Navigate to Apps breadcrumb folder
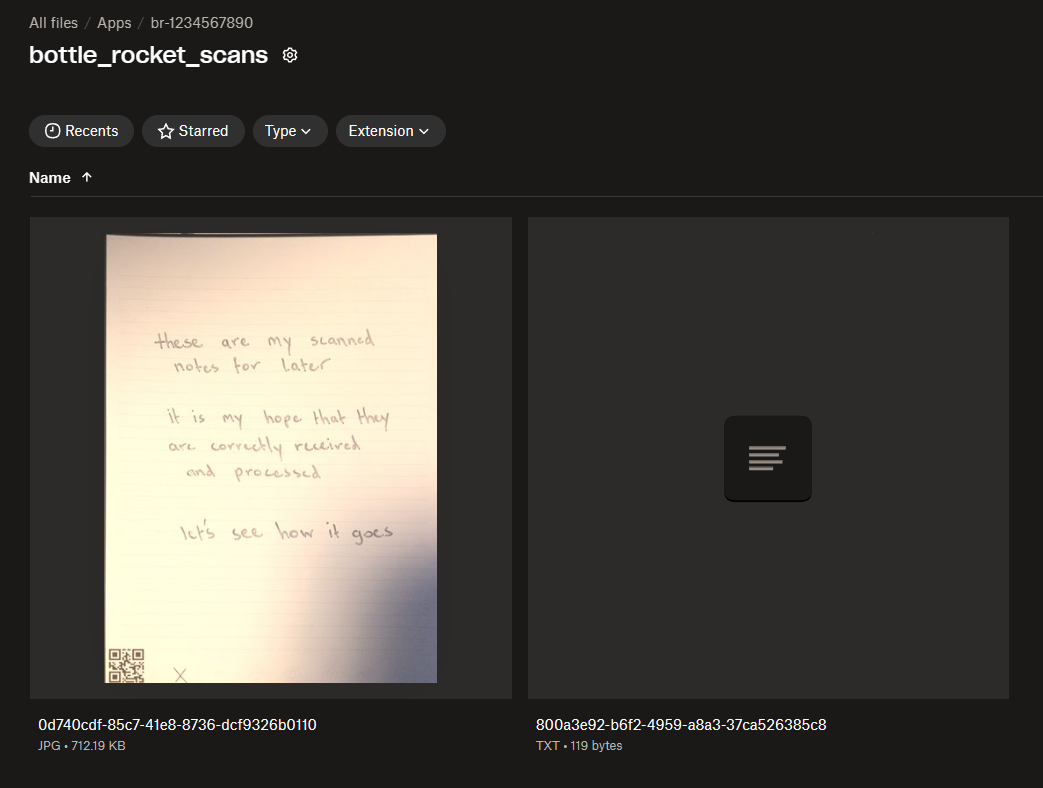 (114, 23)
